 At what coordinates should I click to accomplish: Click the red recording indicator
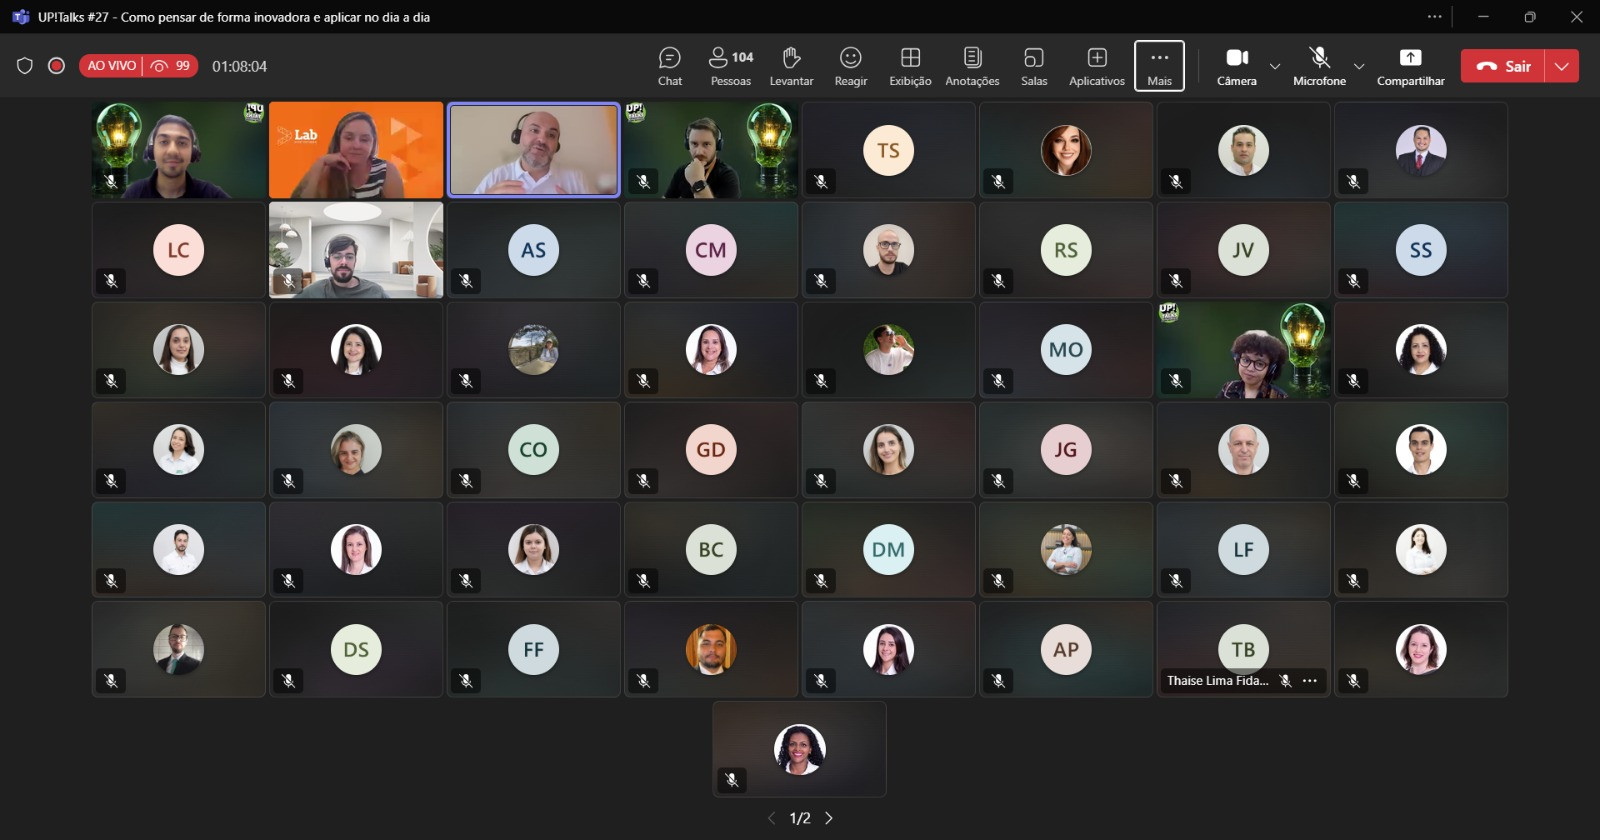(57, 66)
